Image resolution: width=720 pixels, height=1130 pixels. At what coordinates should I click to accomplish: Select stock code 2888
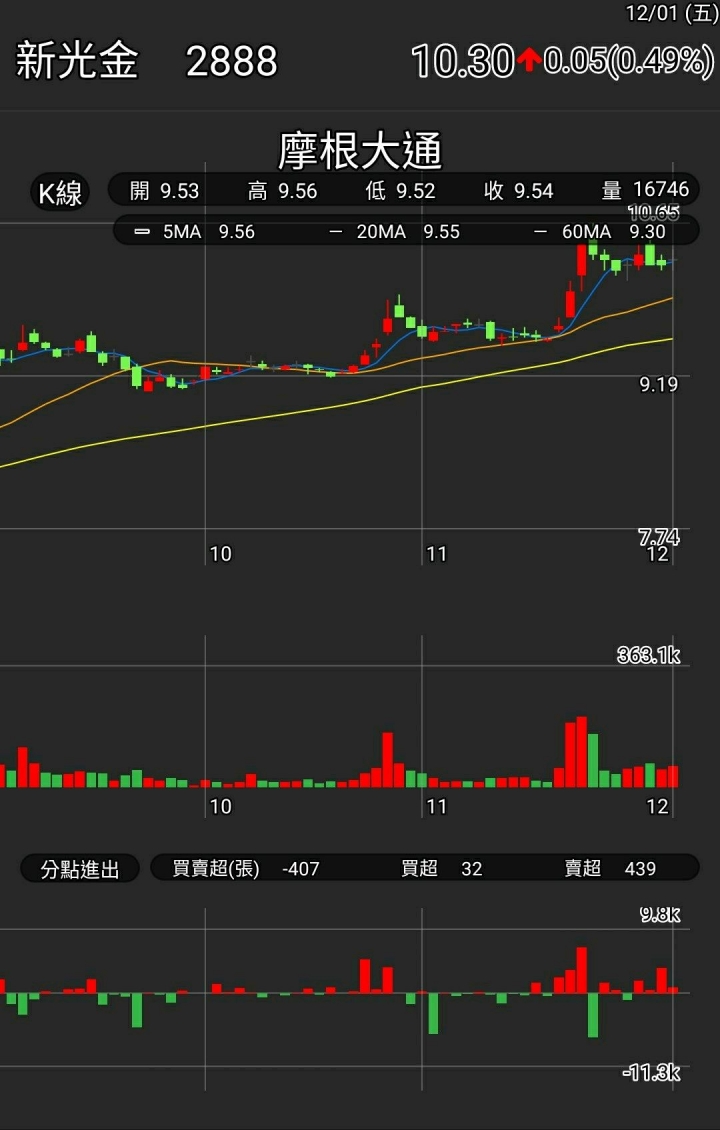pyautogui.click(x=231, y=61)
